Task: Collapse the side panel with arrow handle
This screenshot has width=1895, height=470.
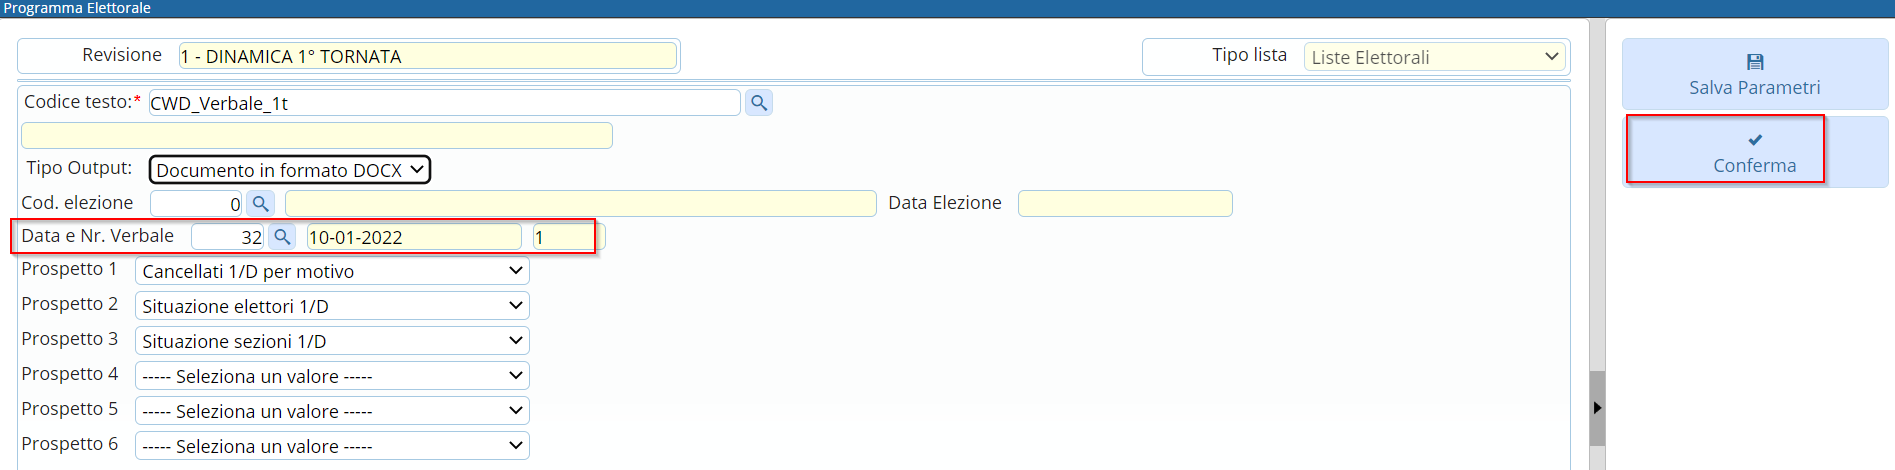Action: pyautogui.click(x=1597, y=408)
